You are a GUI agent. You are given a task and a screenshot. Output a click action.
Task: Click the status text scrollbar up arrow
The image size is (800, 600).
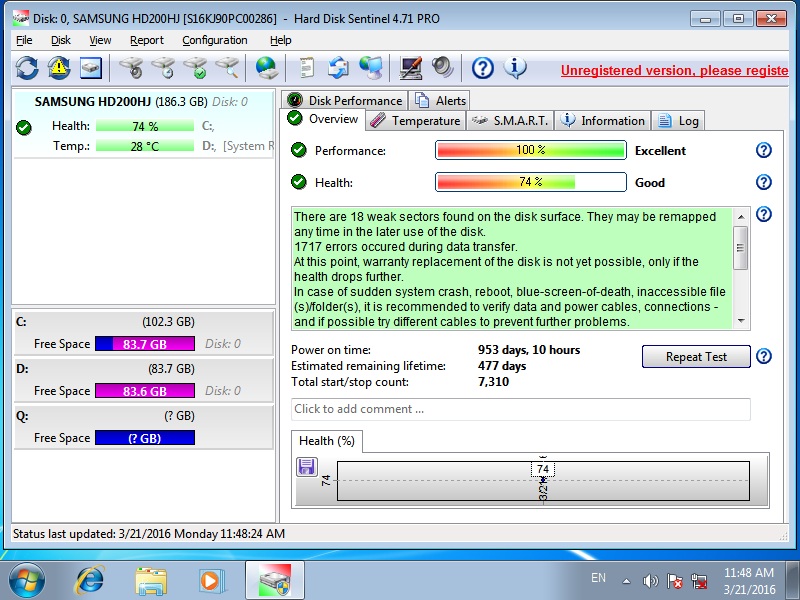coord(741,217)
